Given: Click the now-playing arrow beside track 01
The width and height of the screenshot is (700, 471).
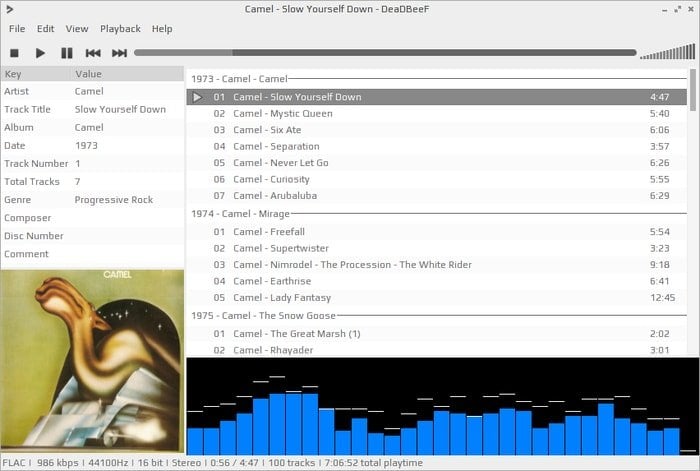Looking at the screenshot, I should click(197, 97).
